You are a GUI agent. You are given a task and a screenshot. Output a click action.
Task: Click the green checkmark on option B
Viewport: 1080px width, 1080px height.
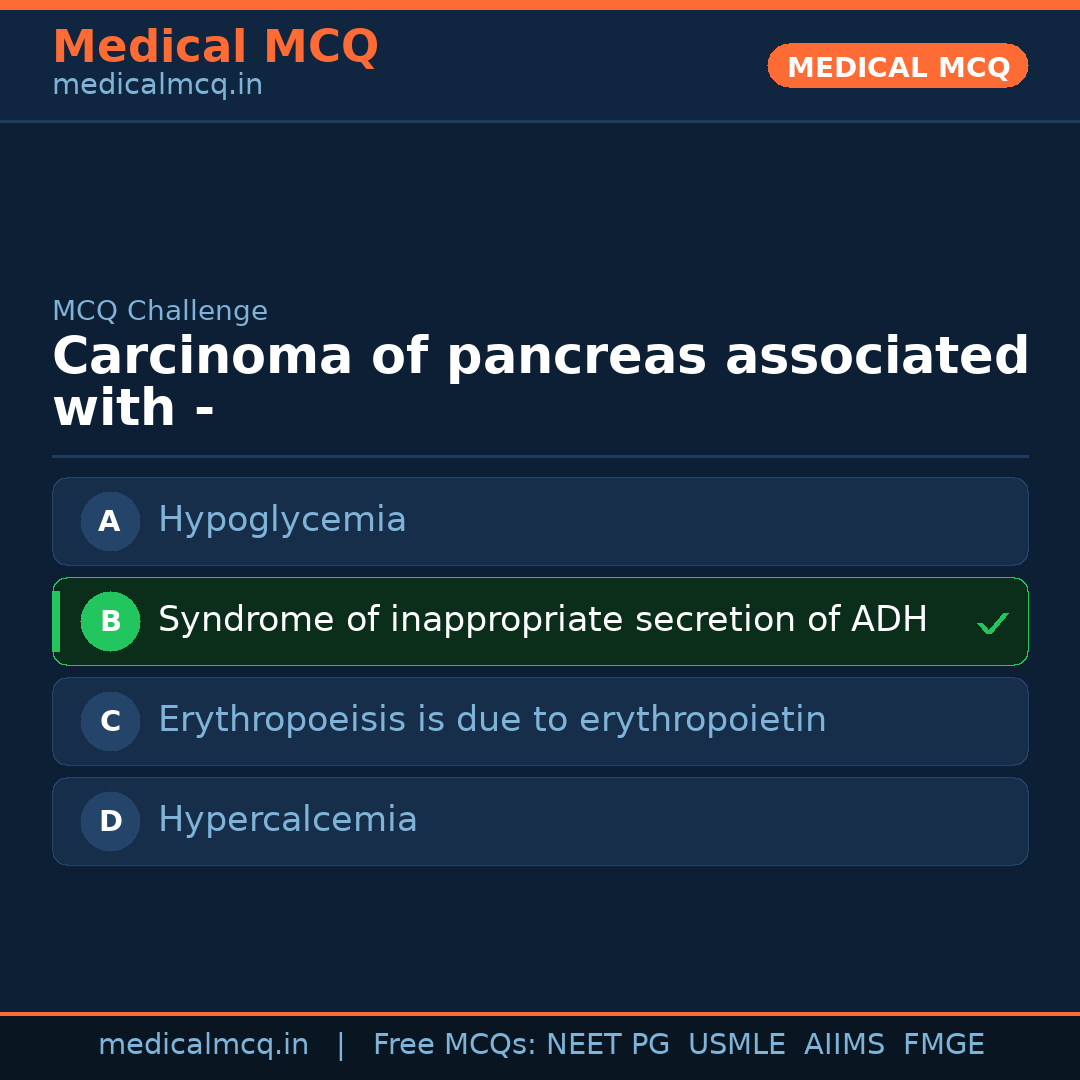tap(992, 624)
